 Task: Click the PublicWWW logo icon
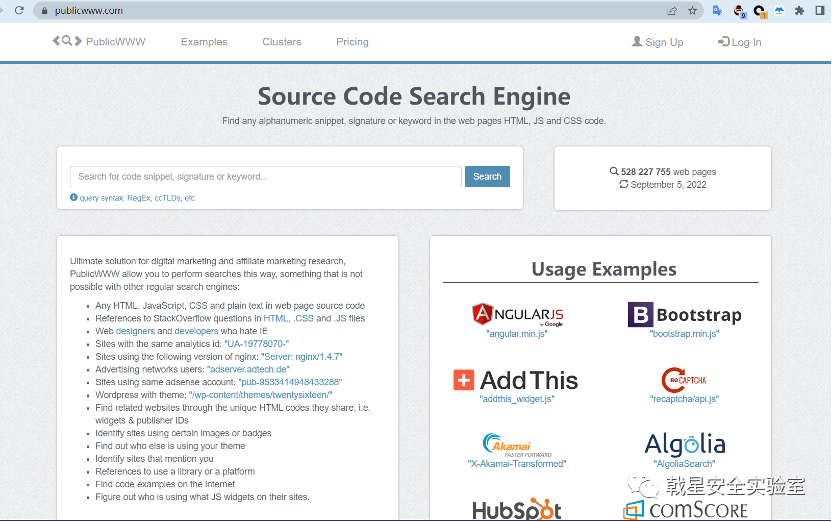[x=67, y=41]
